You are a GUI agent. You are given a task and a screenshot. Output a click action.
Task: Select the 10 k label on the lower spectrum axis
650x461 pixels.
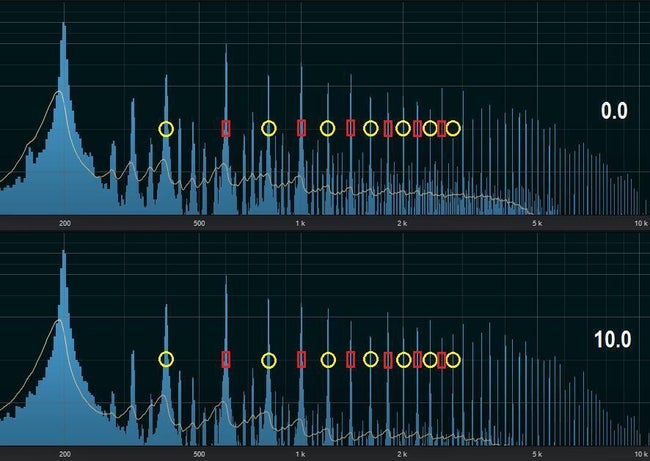click(640, 454)
